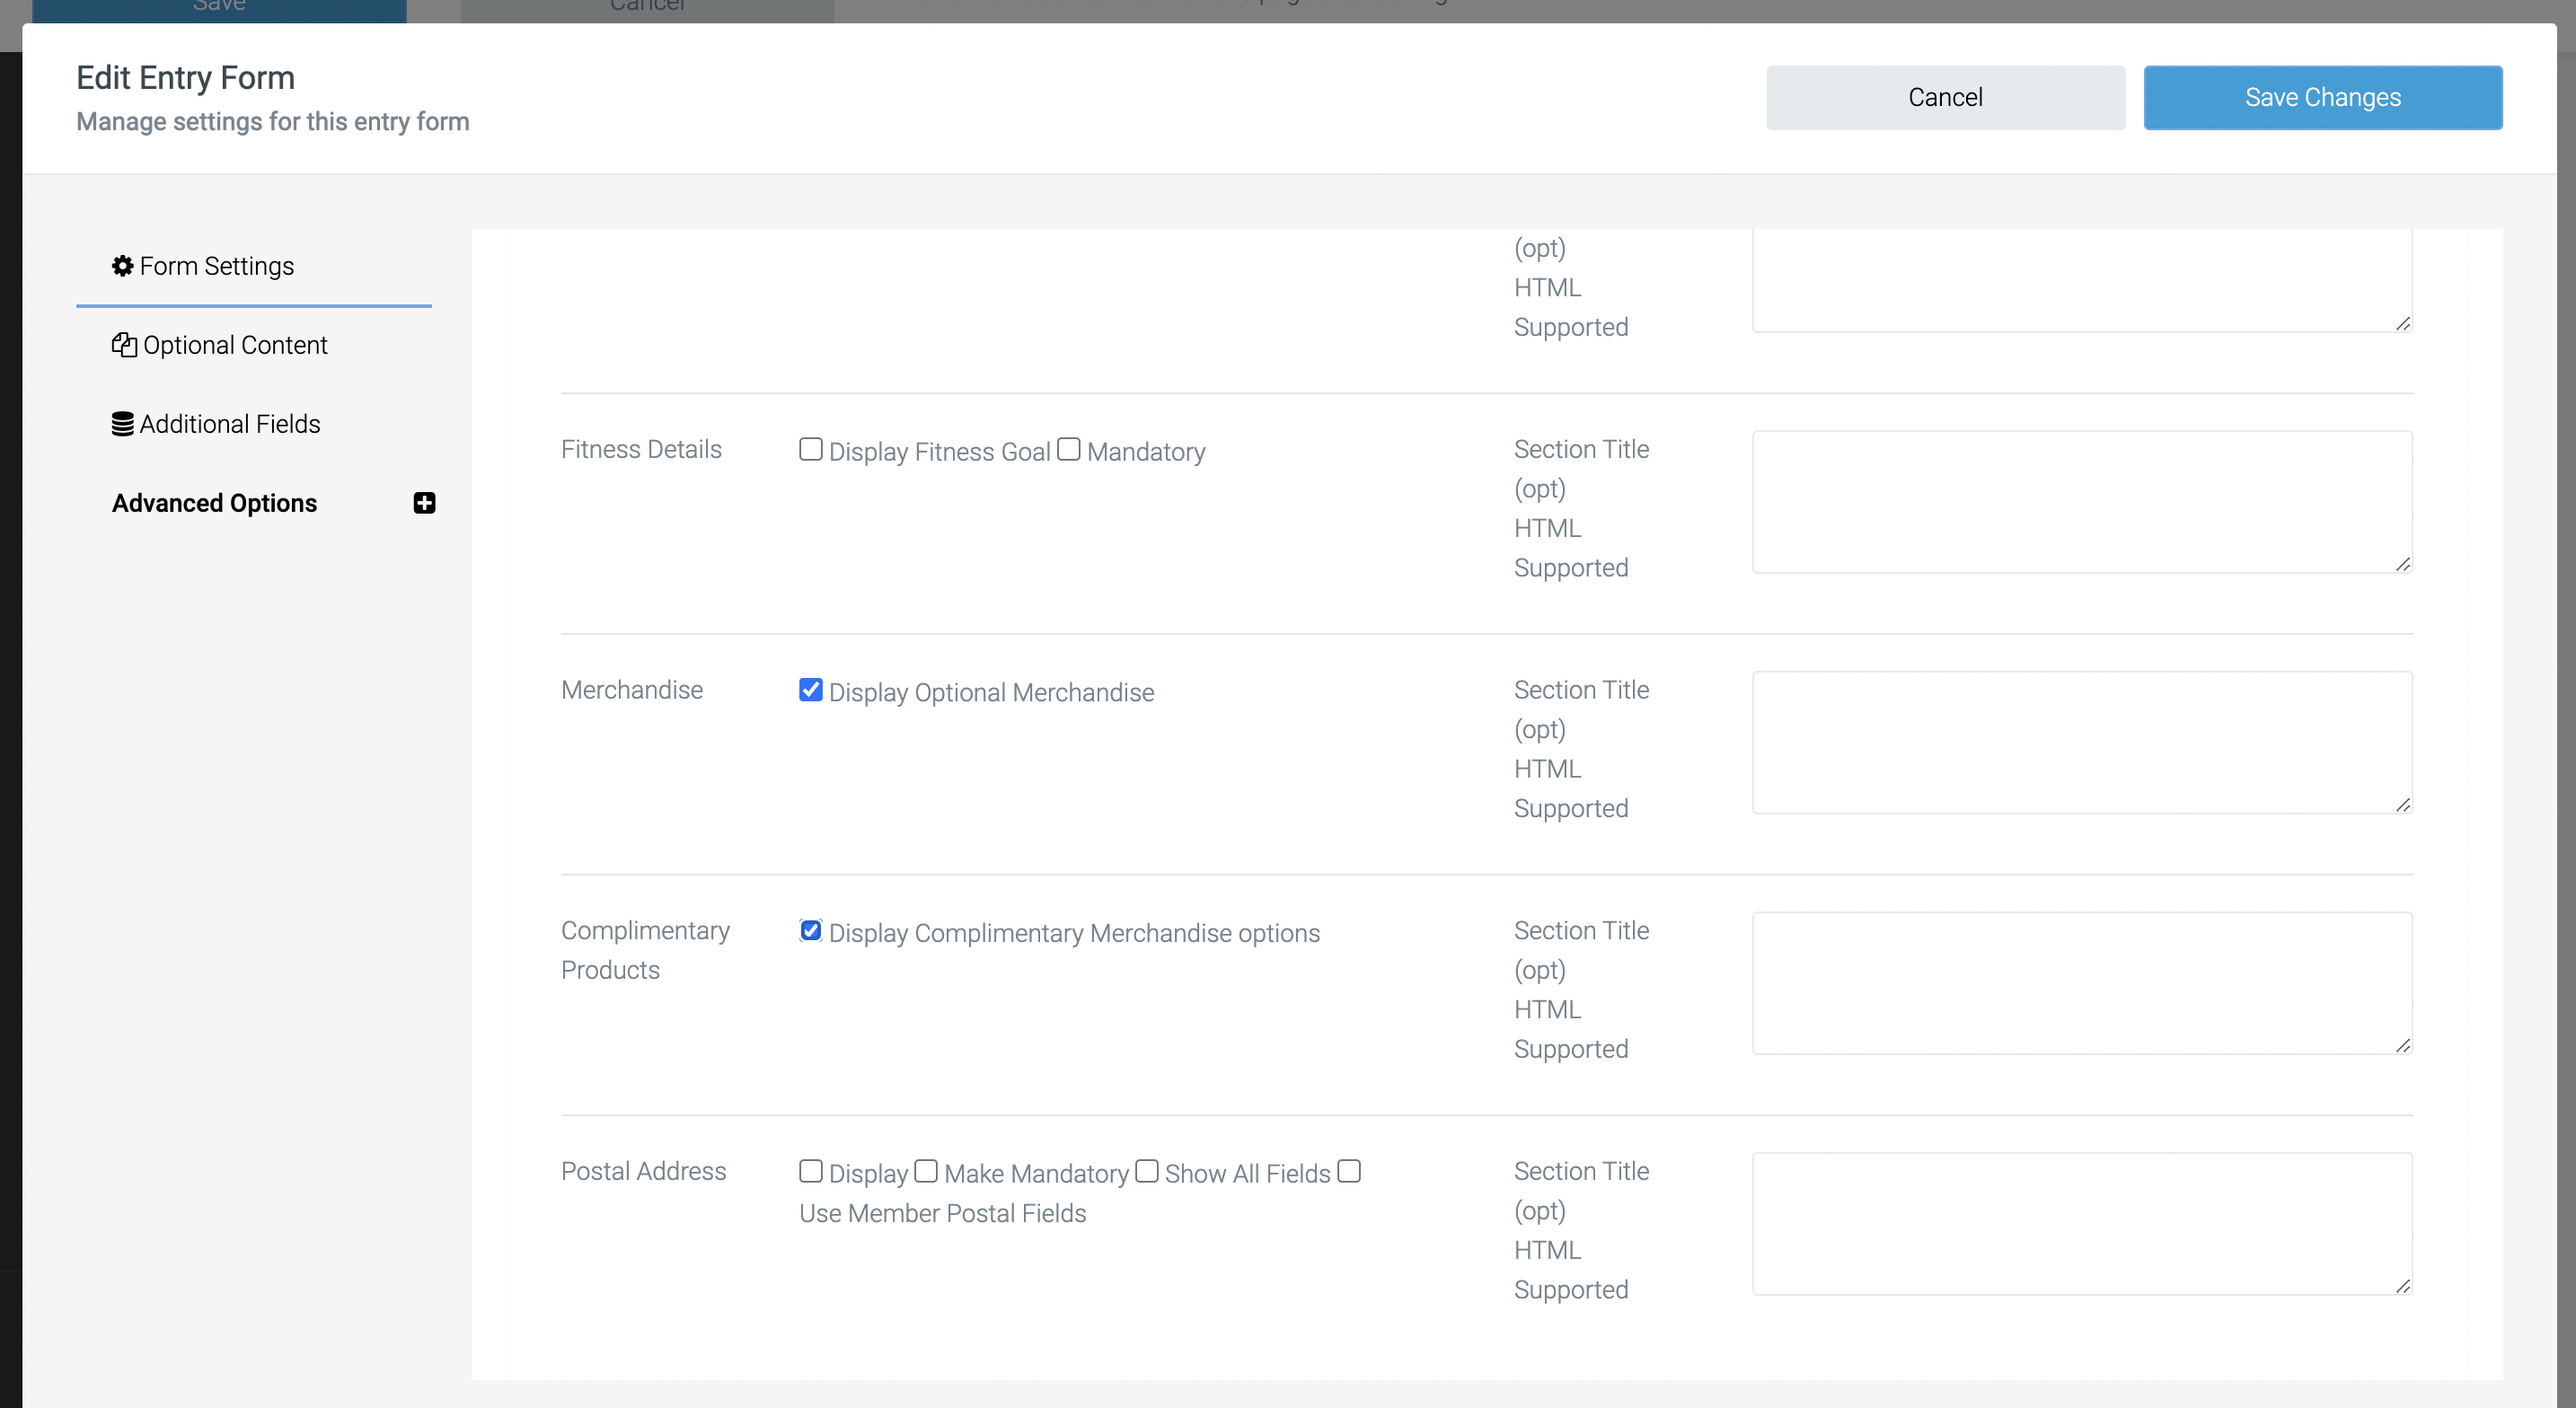
Task: Select the Advanced Options menu item
Action: pyautogui.click(x=214, y=503)
